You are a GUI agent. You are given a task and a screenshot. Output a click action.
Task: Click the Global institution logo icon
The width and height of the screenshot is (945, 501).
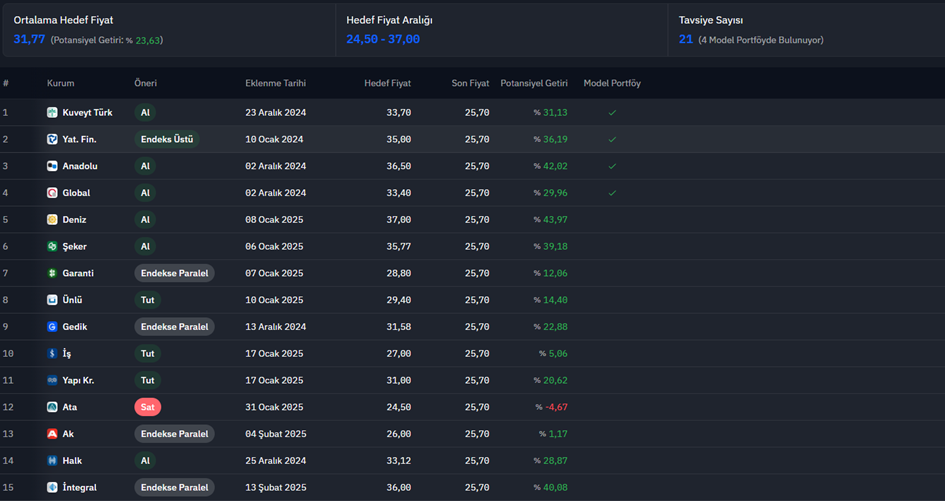[52, 193]
